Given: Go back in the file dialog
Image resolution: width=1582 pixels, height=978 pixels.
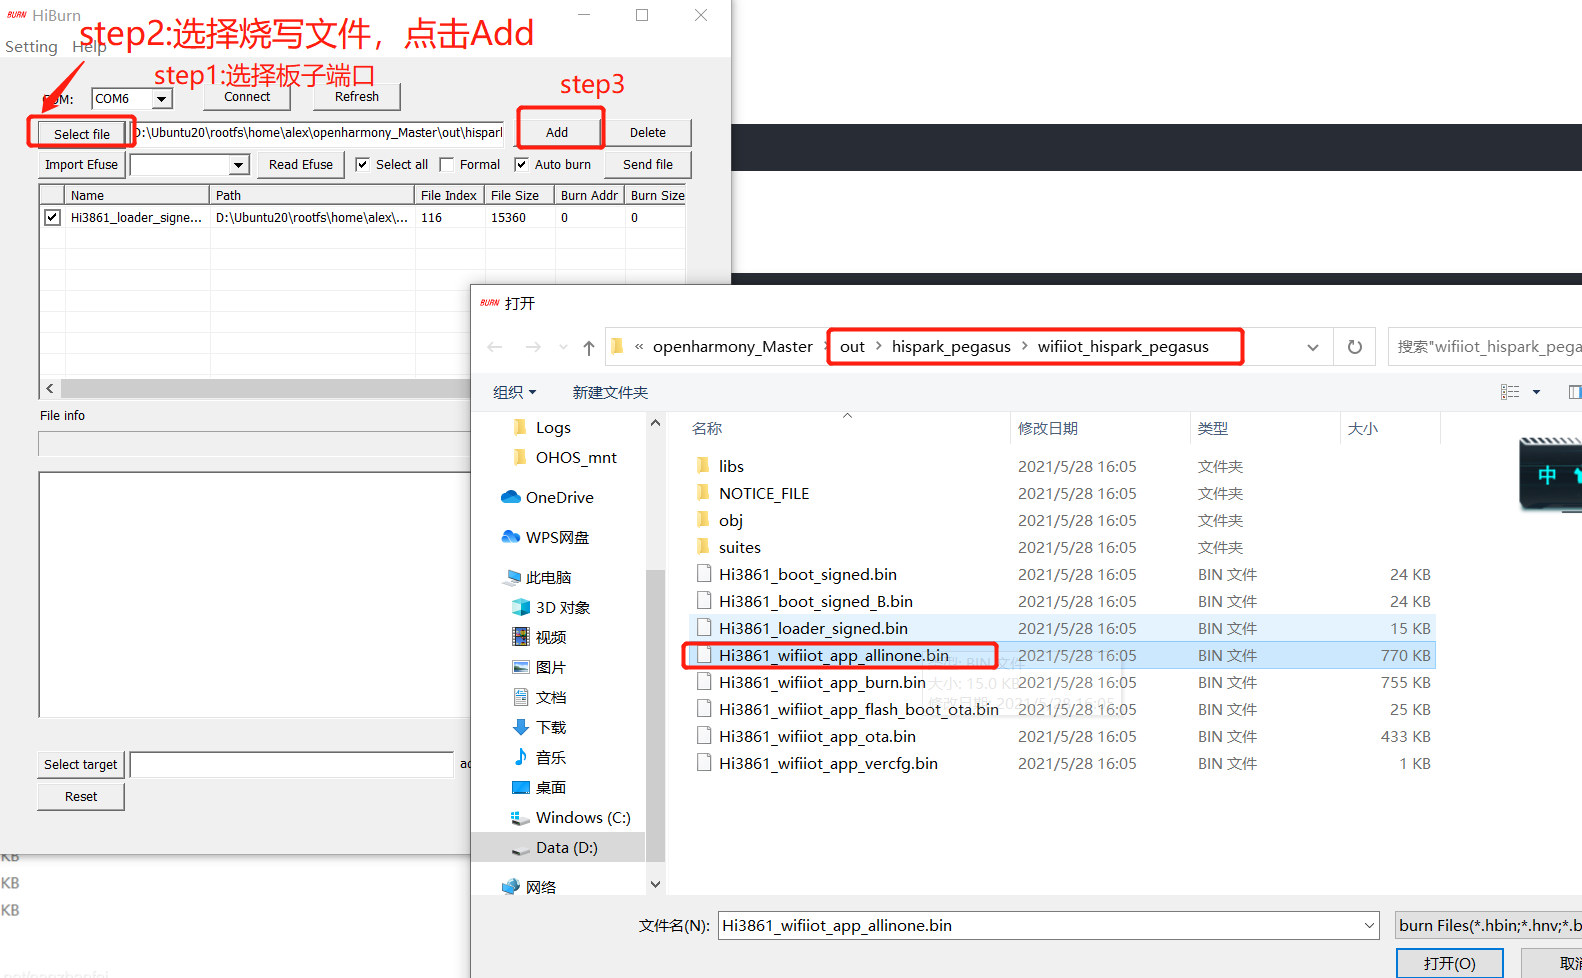Looking at the screenshot, I should click(x=495, y=347).
